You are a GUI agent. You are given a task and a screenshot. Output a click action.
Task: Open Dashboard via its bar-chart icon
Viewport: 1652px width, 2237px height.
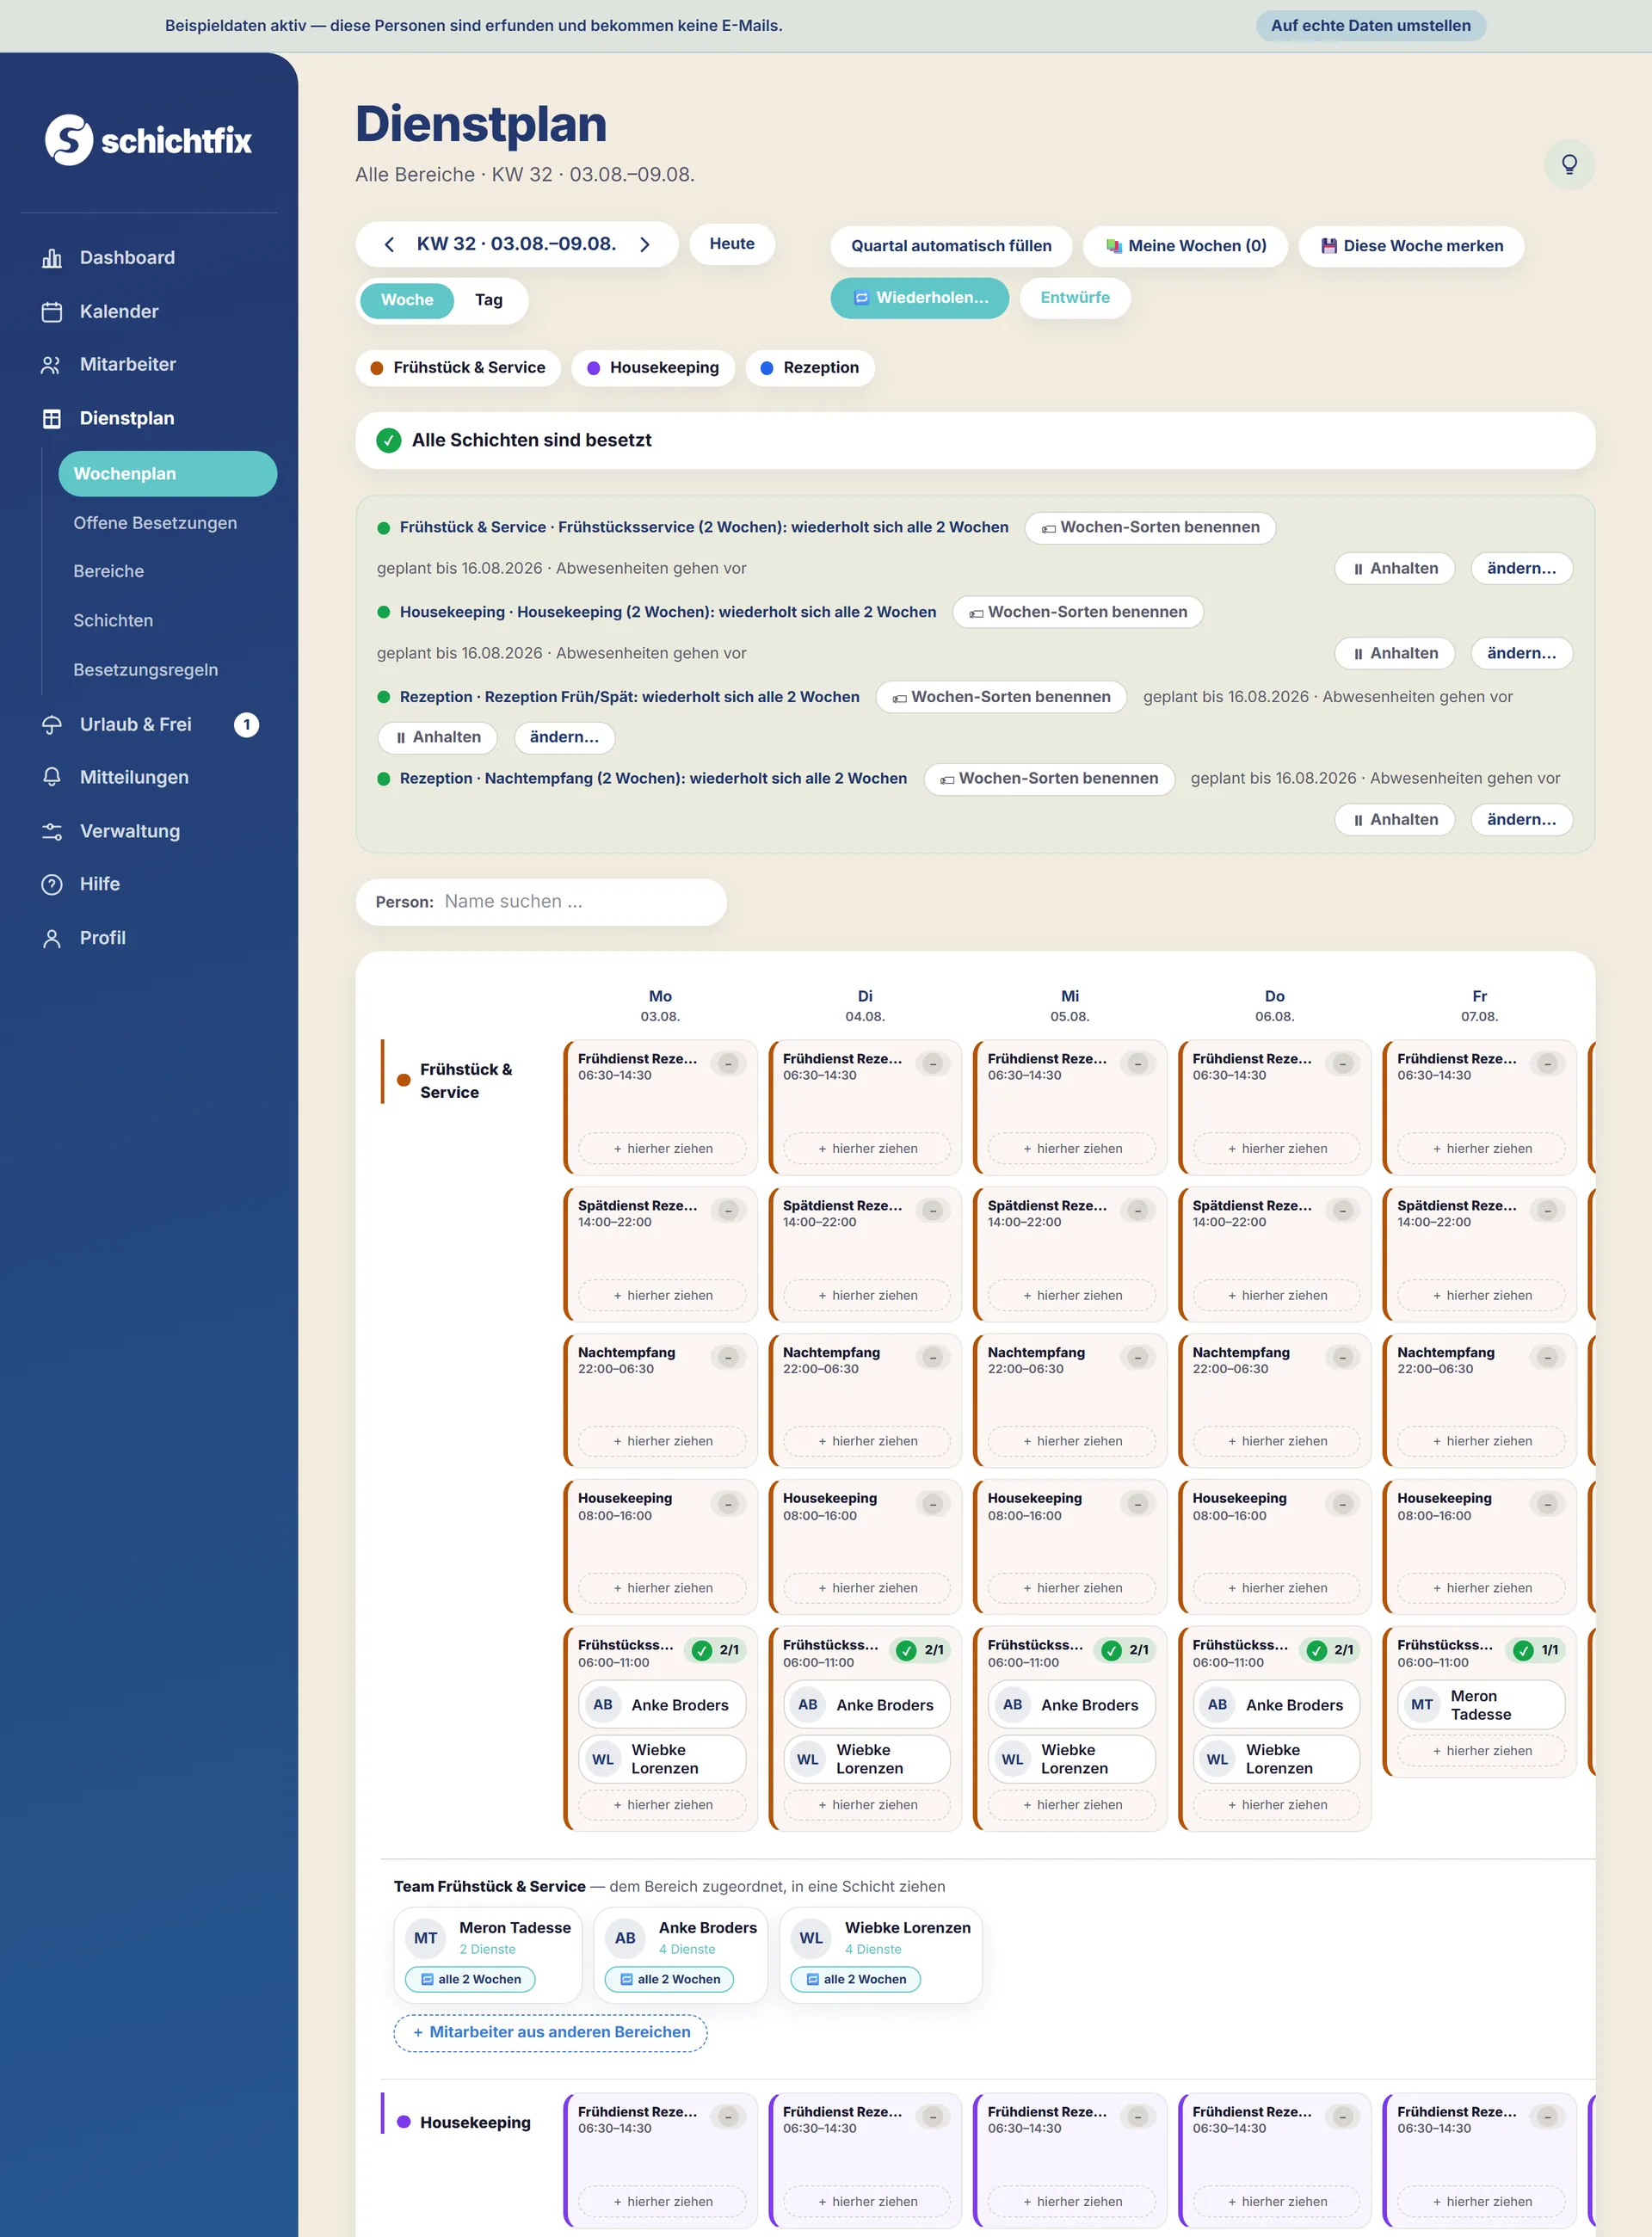click(x=52, y=258)
